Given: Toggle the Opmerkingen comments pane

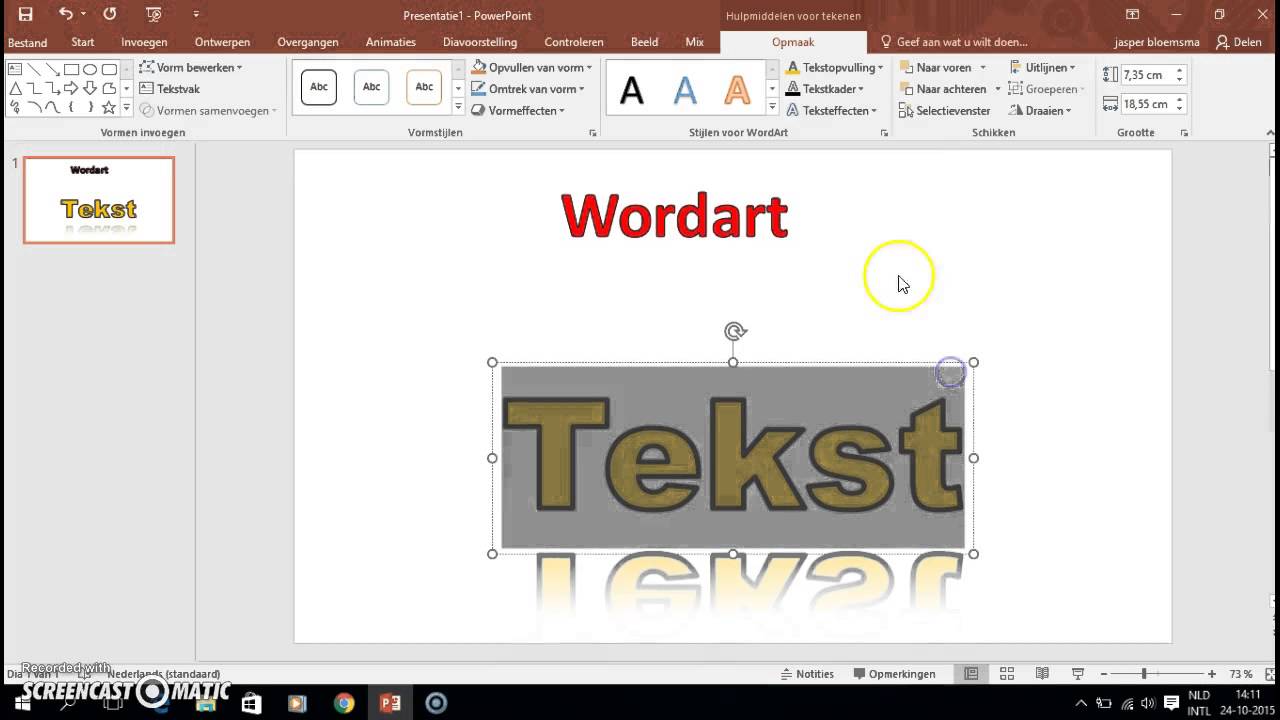Looking at the screenshot, I should pyautogui.click(x=894, y=674).
